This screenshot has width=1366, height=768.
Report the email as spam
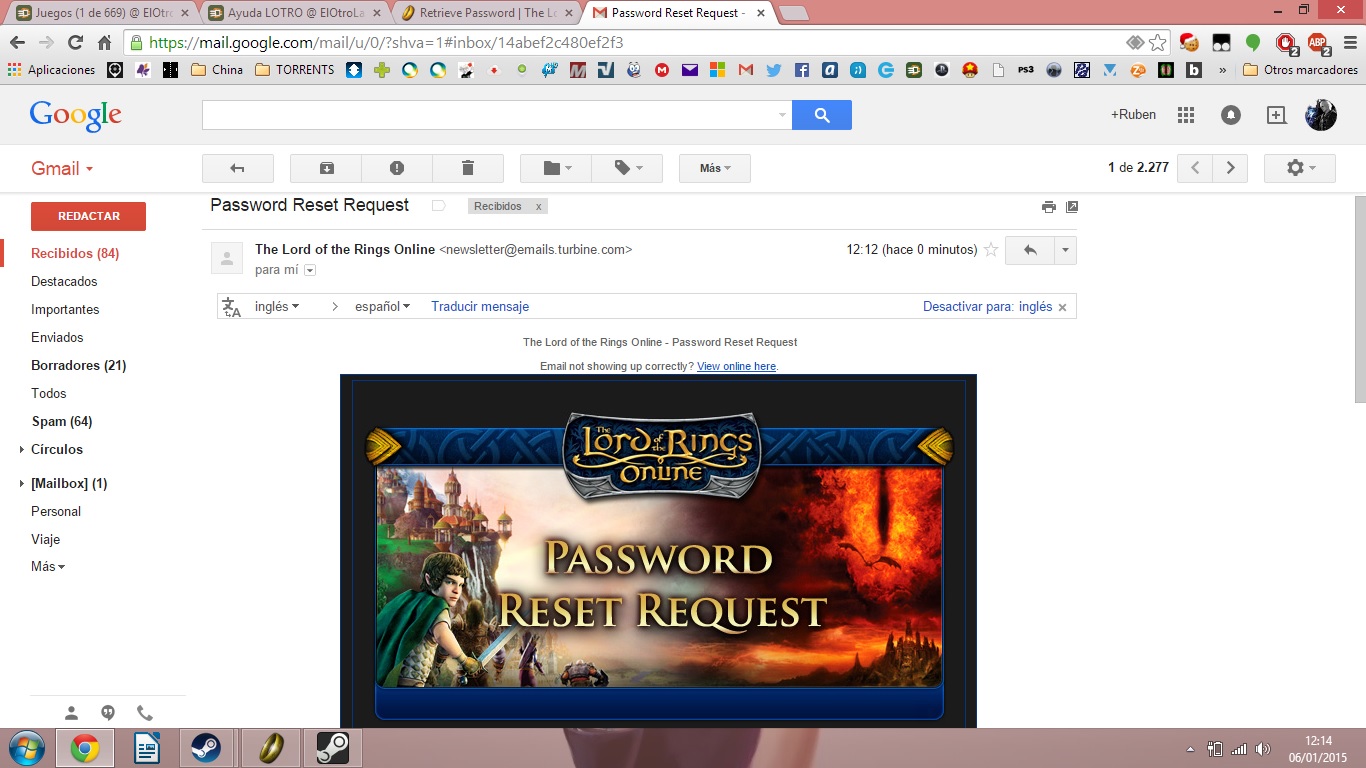(397, 168)
